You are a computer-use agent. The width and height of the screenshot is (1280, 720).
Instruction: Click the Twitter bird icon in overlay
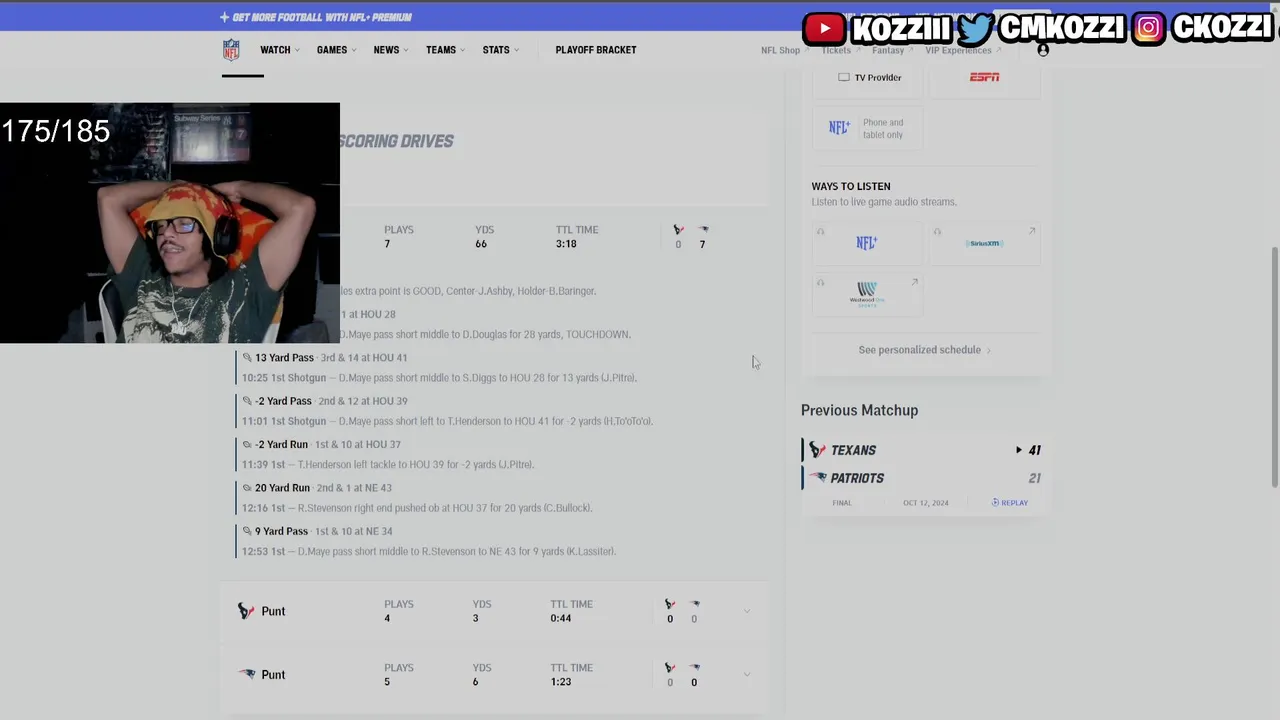tap(975, 28)
